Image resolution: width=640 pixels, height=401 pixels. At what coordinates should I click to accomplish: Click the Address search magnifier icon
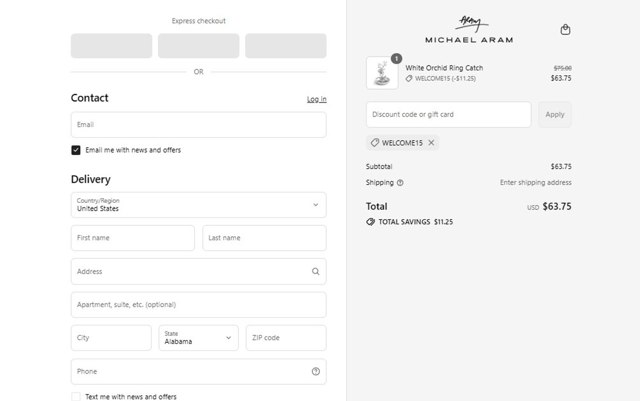click(316, 271)
